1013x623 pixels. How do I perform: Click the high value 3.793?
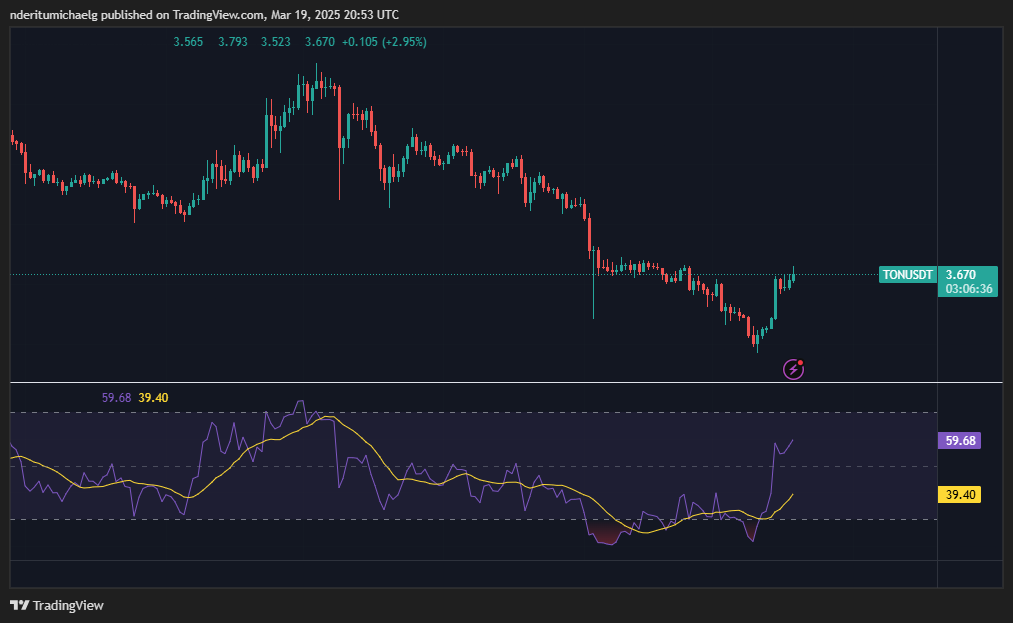point(233,42)
